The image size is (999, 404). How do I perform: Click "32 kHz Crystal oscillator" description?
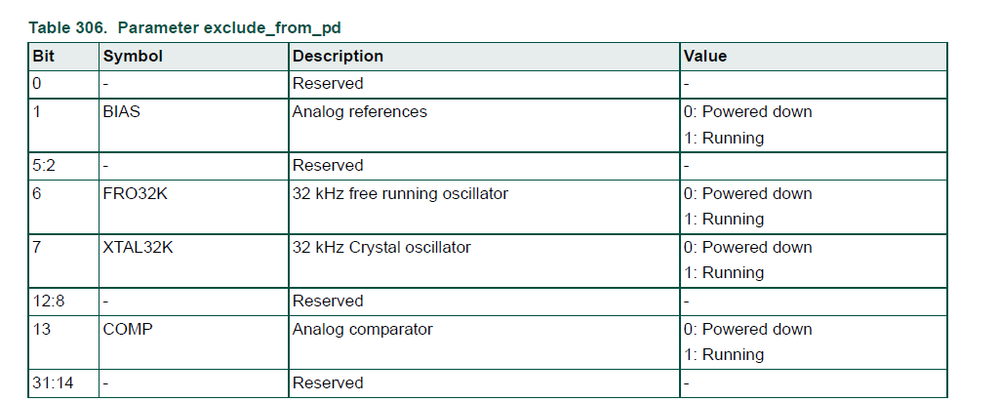[x=381, y=247]
